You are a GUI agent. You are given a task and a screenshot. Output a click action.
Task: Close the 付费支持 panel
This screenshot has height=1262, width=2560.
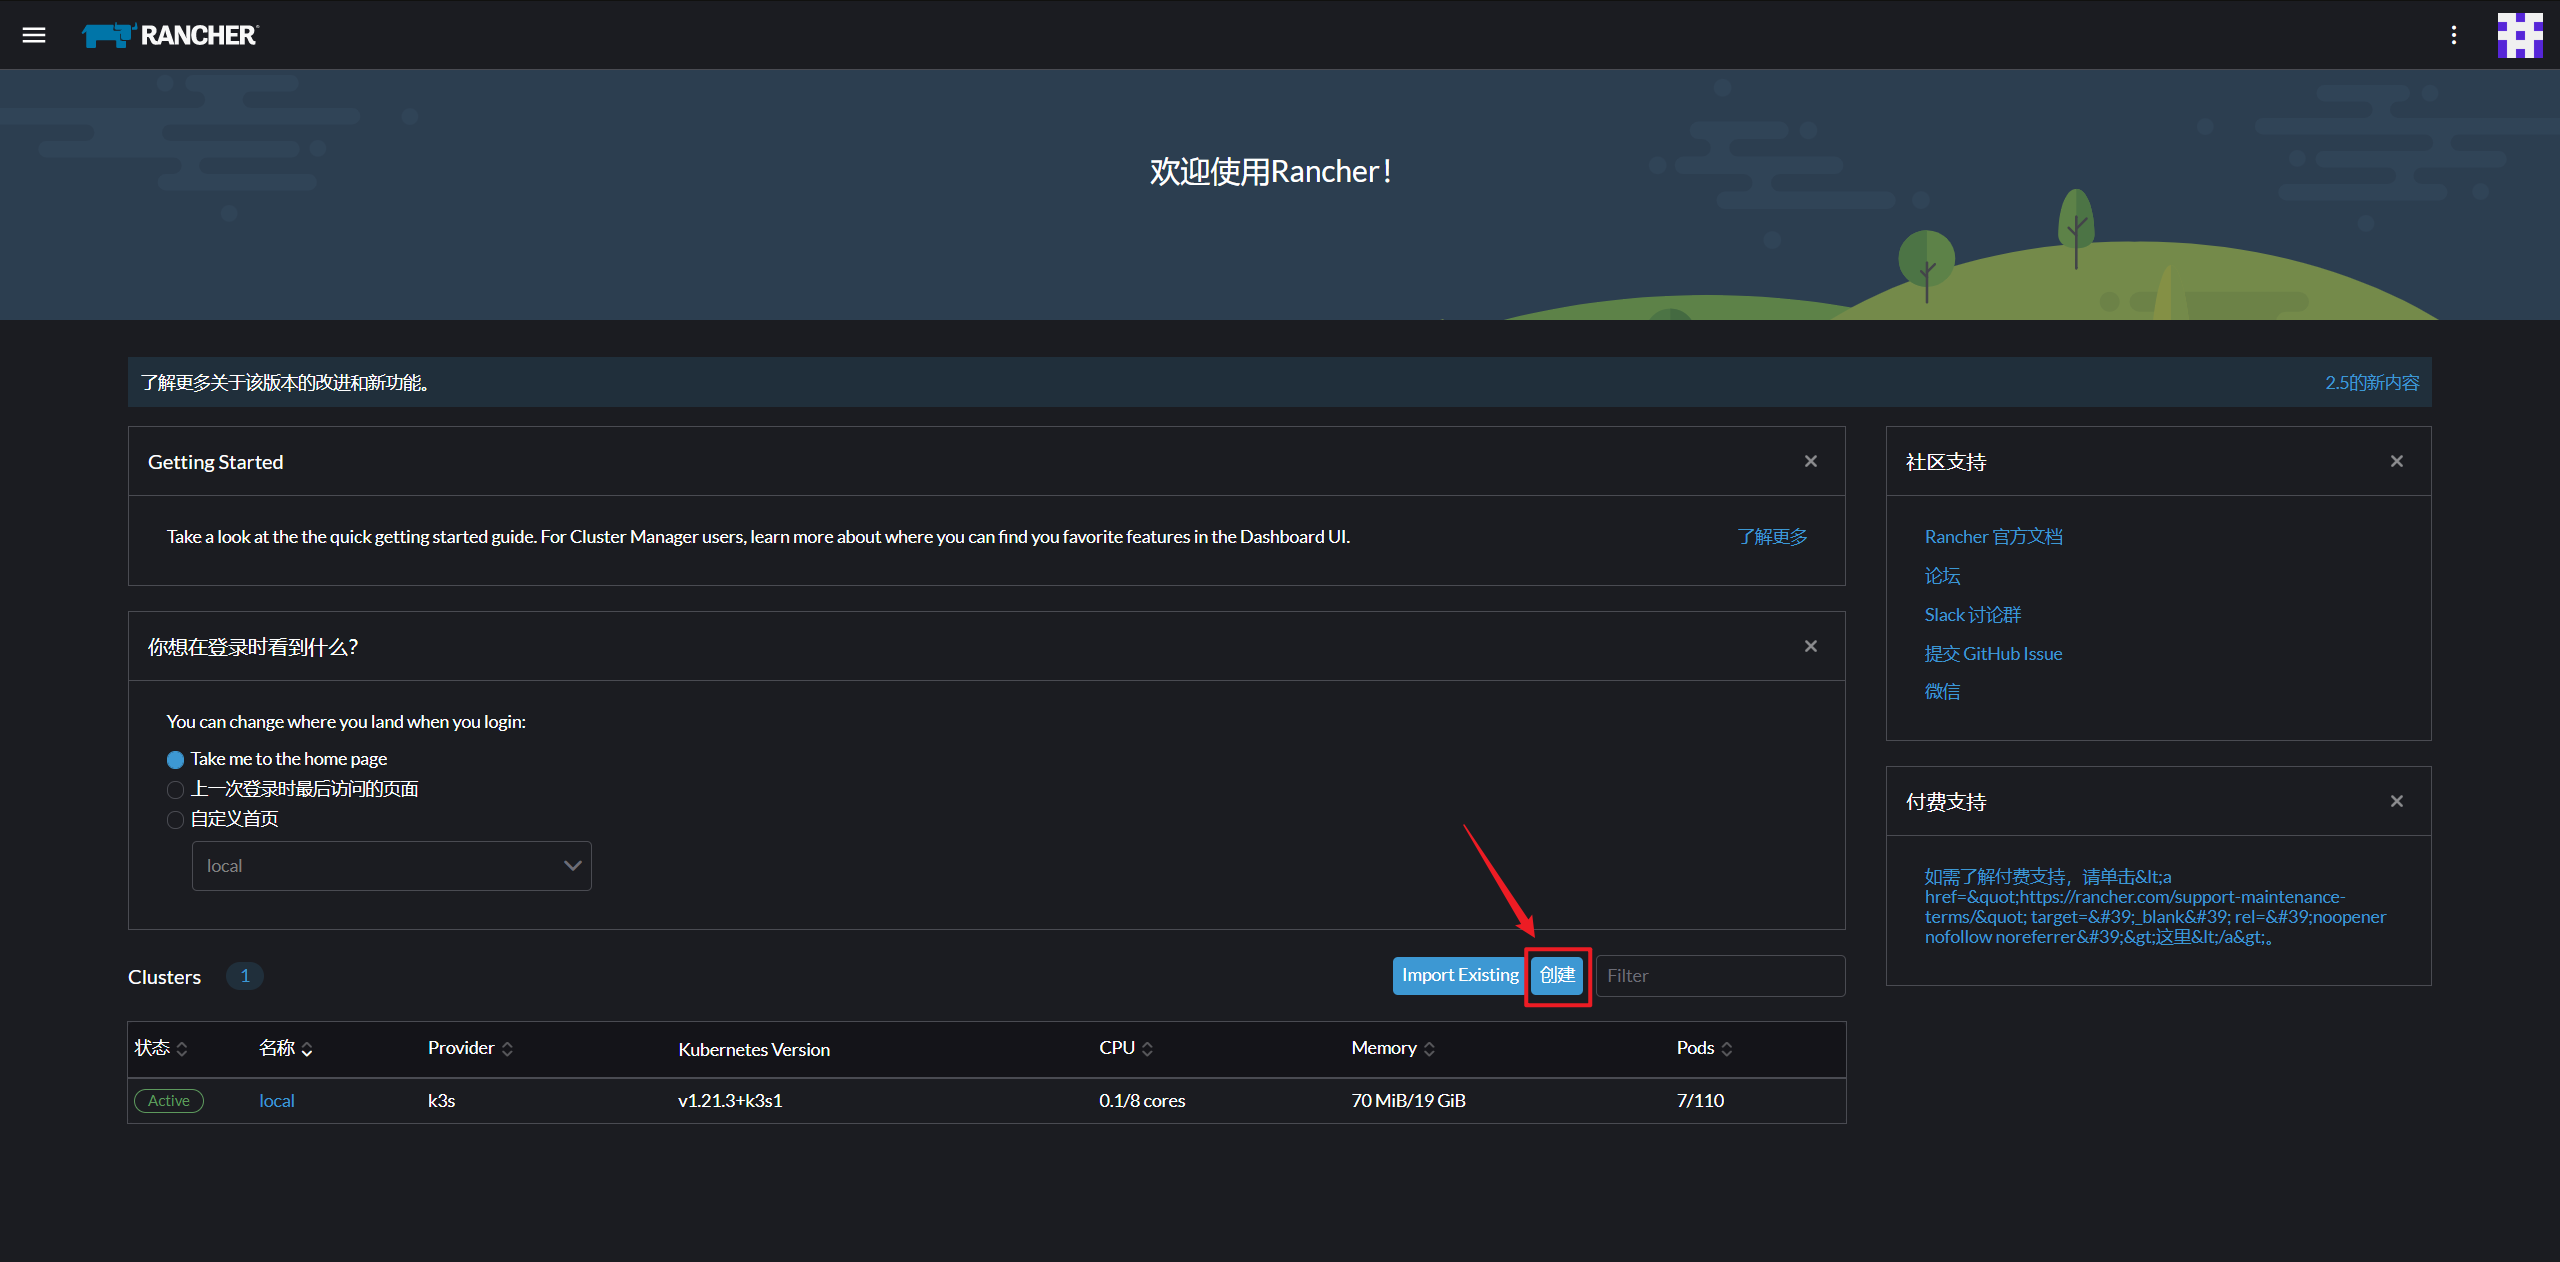pyautogui.click(x=2396, y=801)
